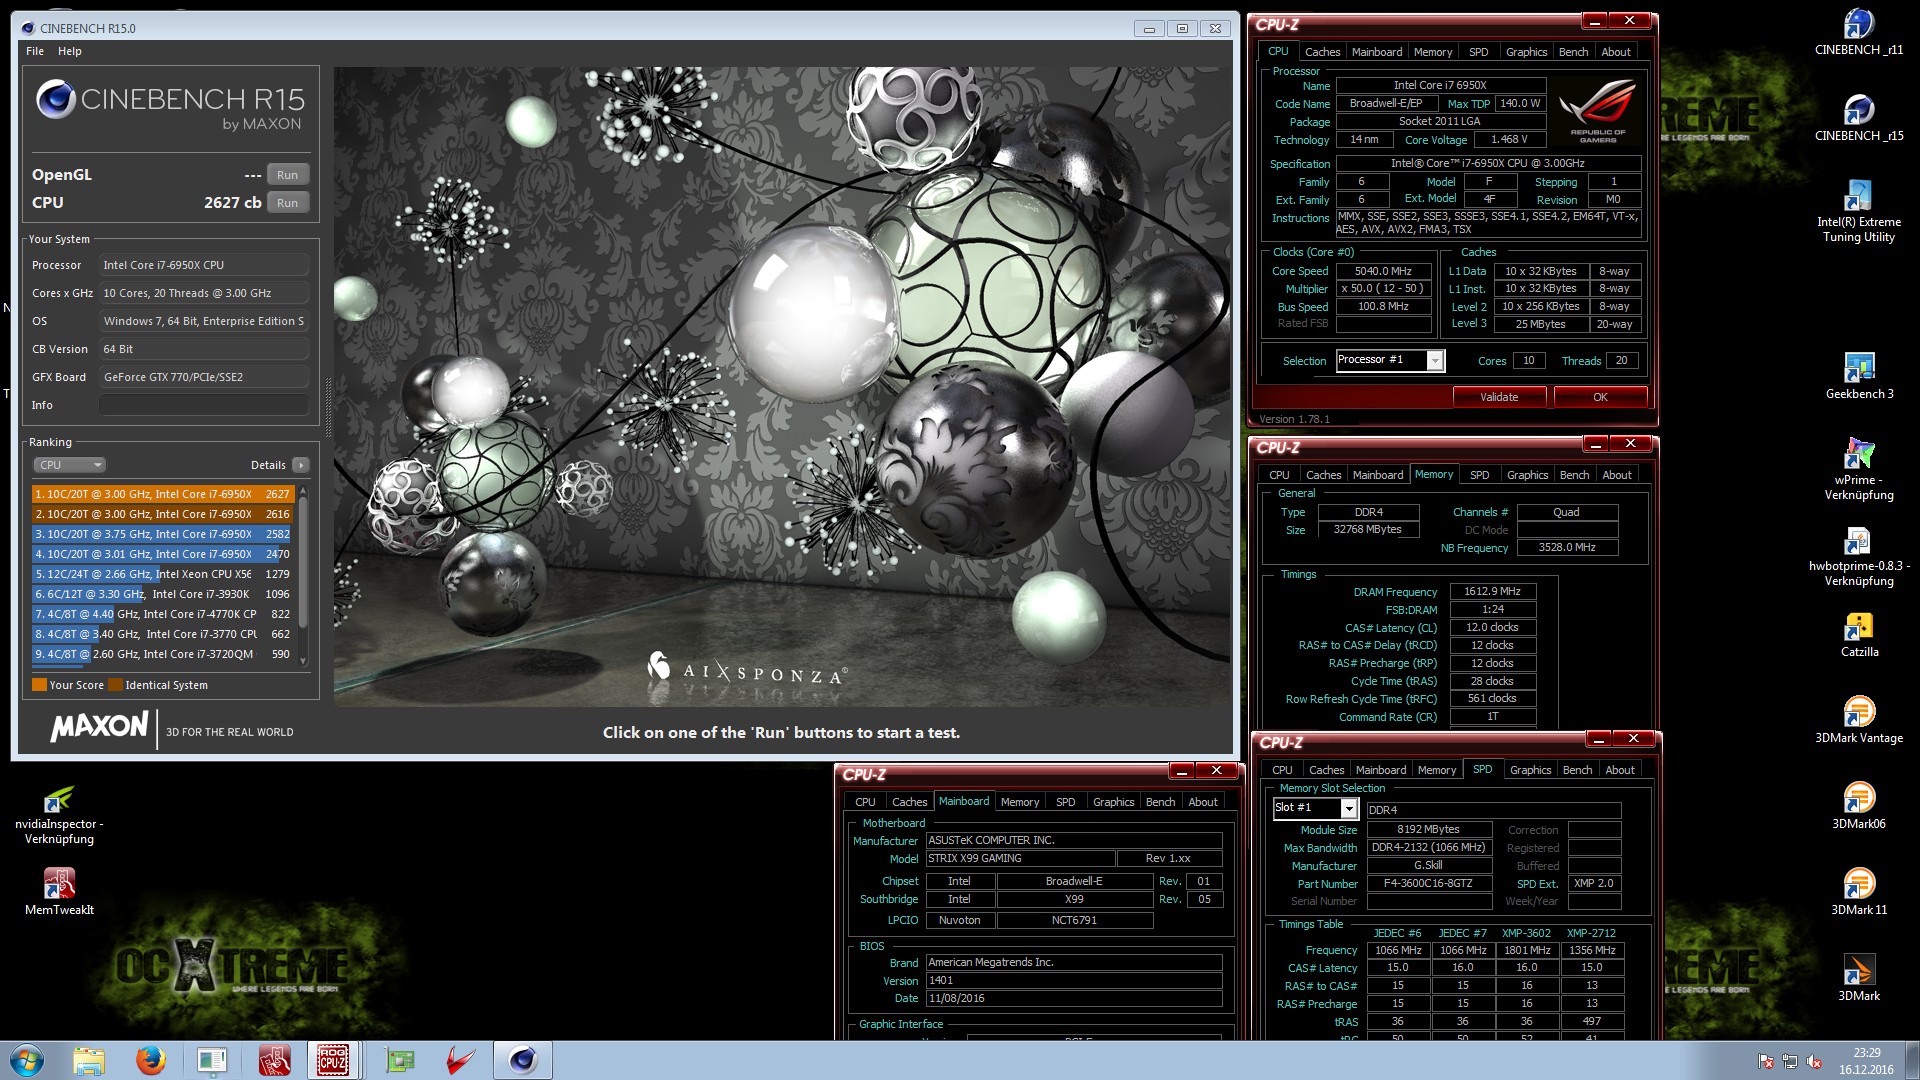Open wPrime desktop shortcut
1920x1080 pixels.
pos(1858,468)
